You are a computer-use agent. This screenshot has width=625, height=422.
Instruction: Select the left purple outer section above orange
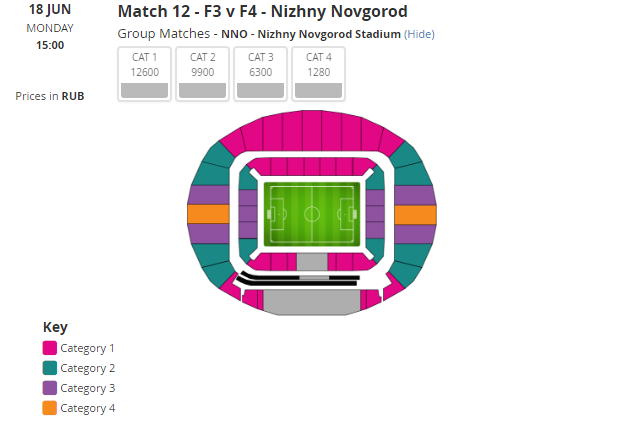pyautogui.click(x=208, y=195)
